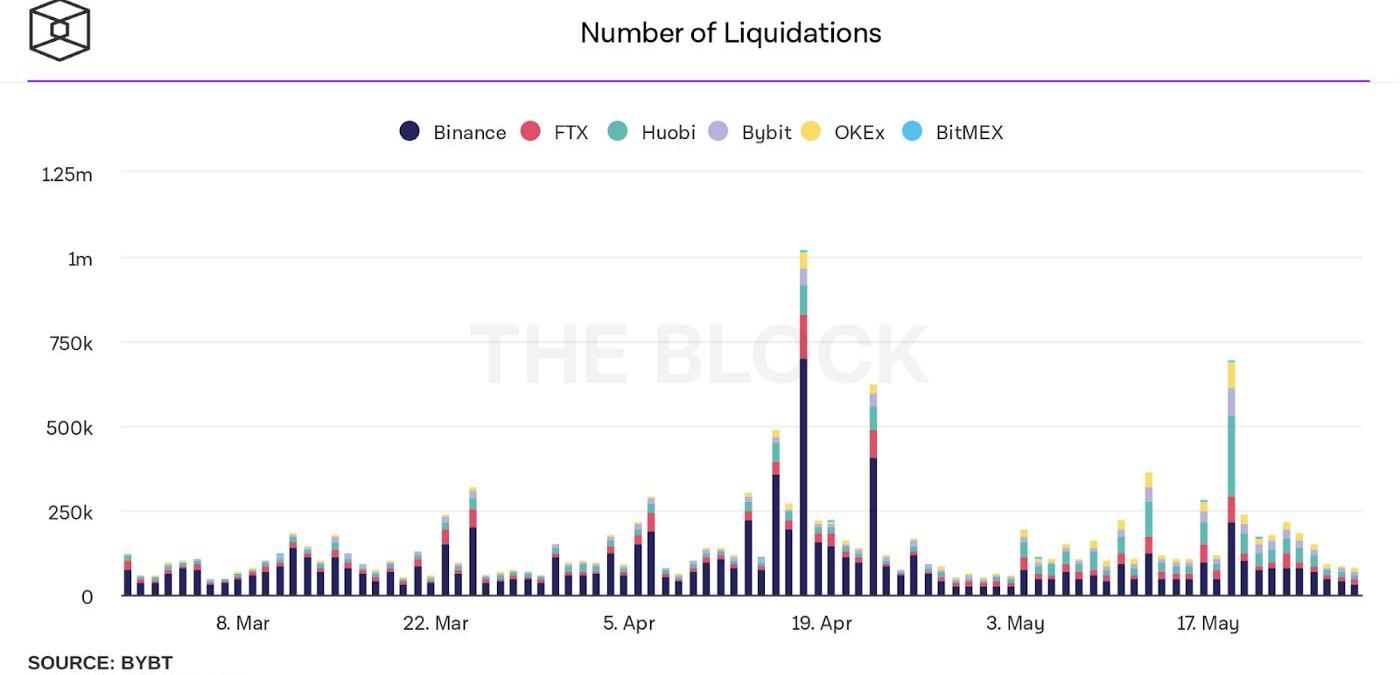This screenshot has height=675, width=1400.
Task: Click the SOURCE: BYBT text
Action: (x=100, y=663)
